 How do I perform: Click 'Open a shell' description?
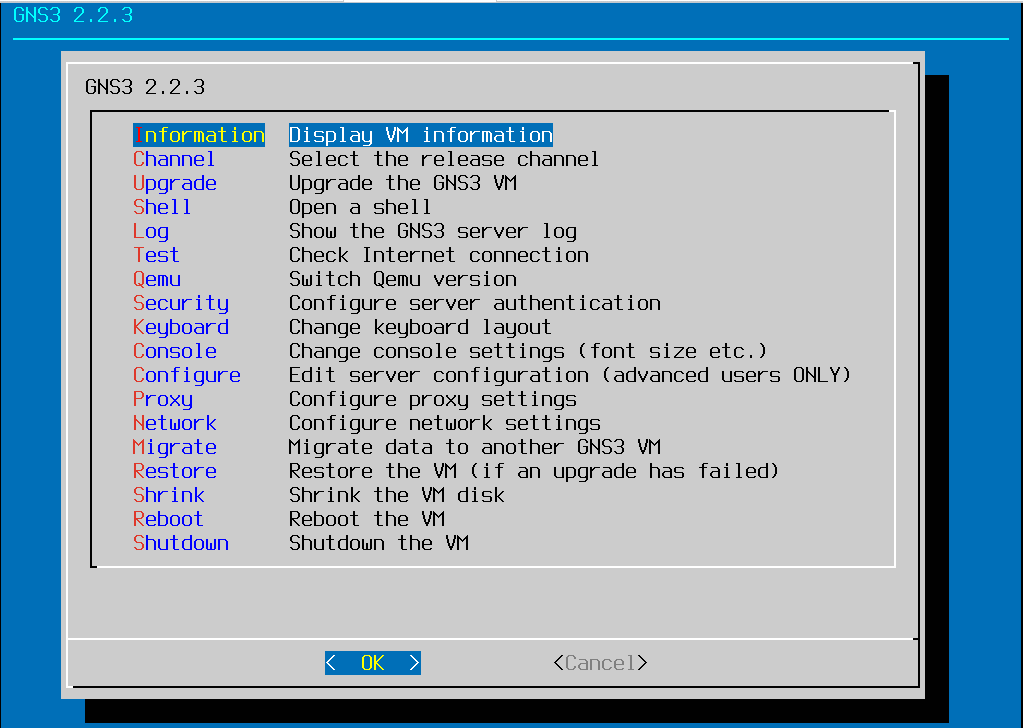360,207
